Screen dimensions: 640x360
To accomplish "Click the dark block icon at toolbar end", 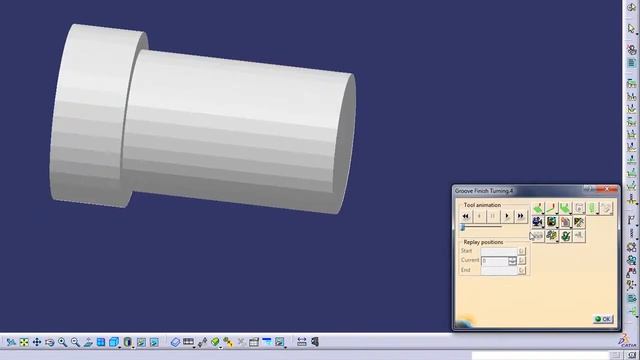I will (x=315, y=342).
